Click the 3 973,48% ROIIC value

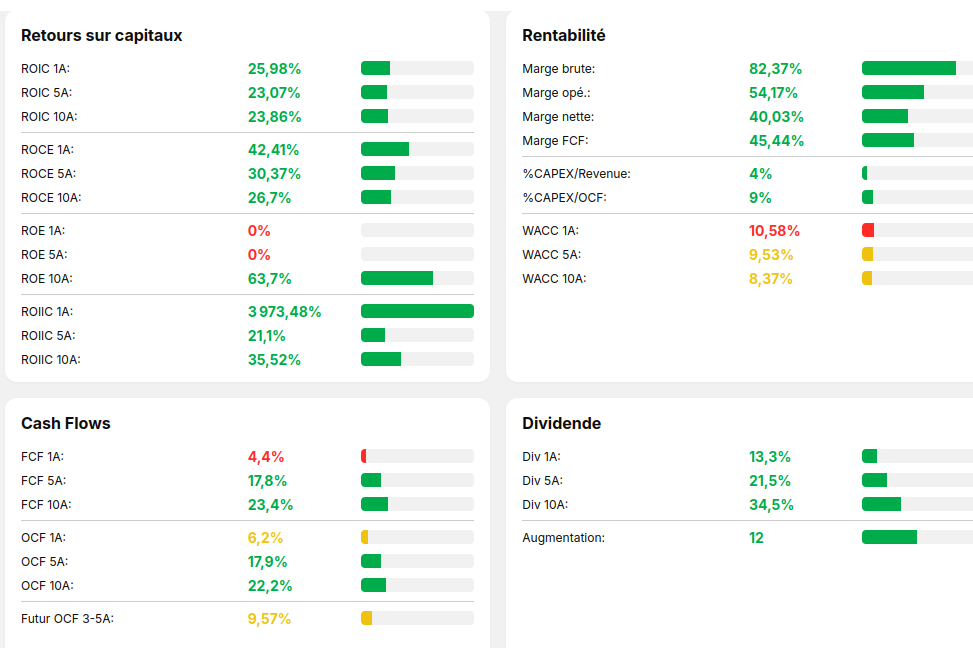[284, 312]
